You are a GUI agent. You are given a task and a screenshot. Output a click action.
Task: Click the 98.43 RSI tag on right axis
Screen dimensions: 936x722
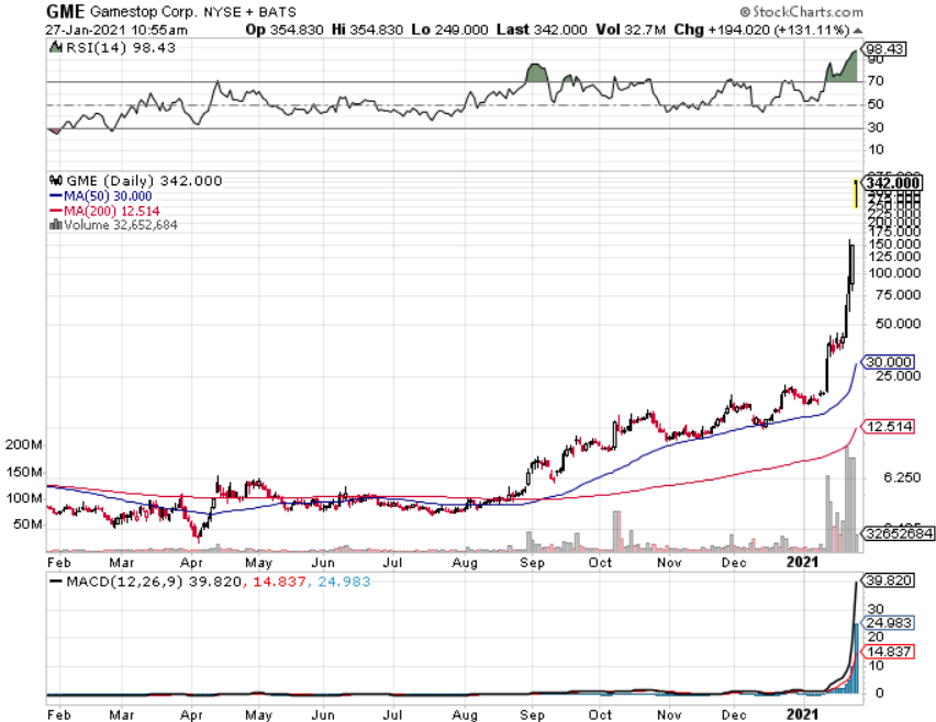(x=884, y=49)
